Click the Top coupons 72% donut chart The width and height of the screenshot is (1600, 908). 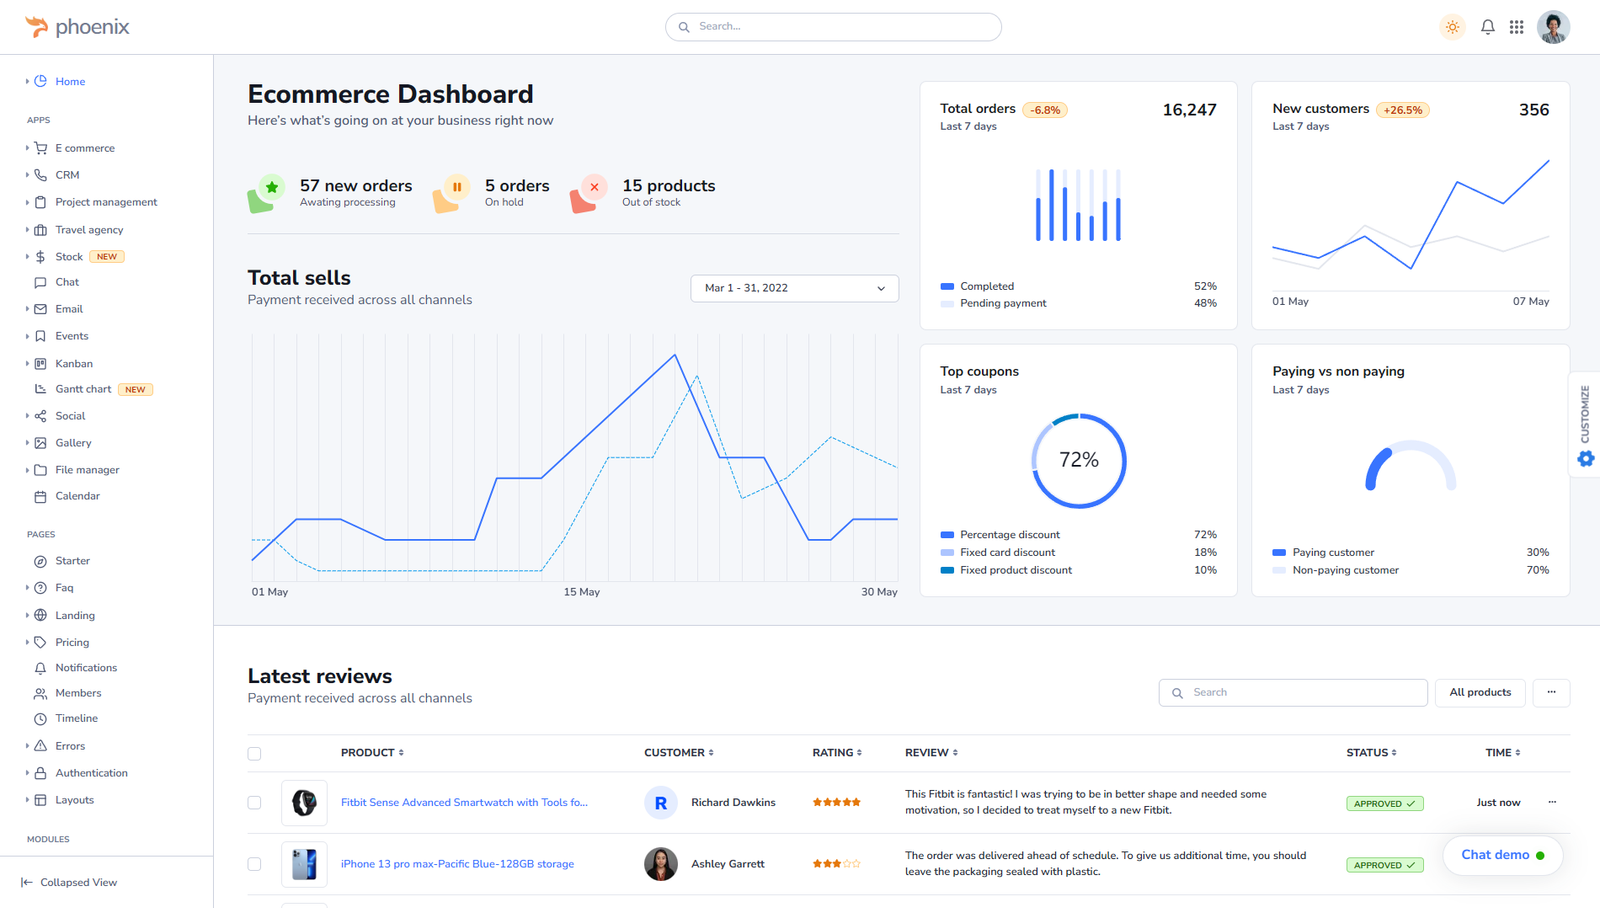coord(1078,461)
